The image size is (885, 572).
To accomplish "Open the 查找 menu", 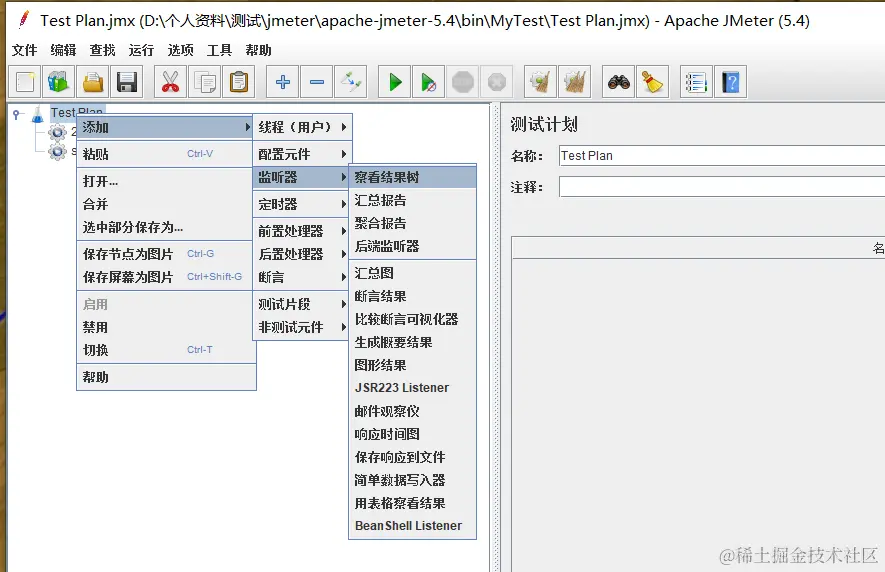I will pyautogui.click(x=102, y=50).
